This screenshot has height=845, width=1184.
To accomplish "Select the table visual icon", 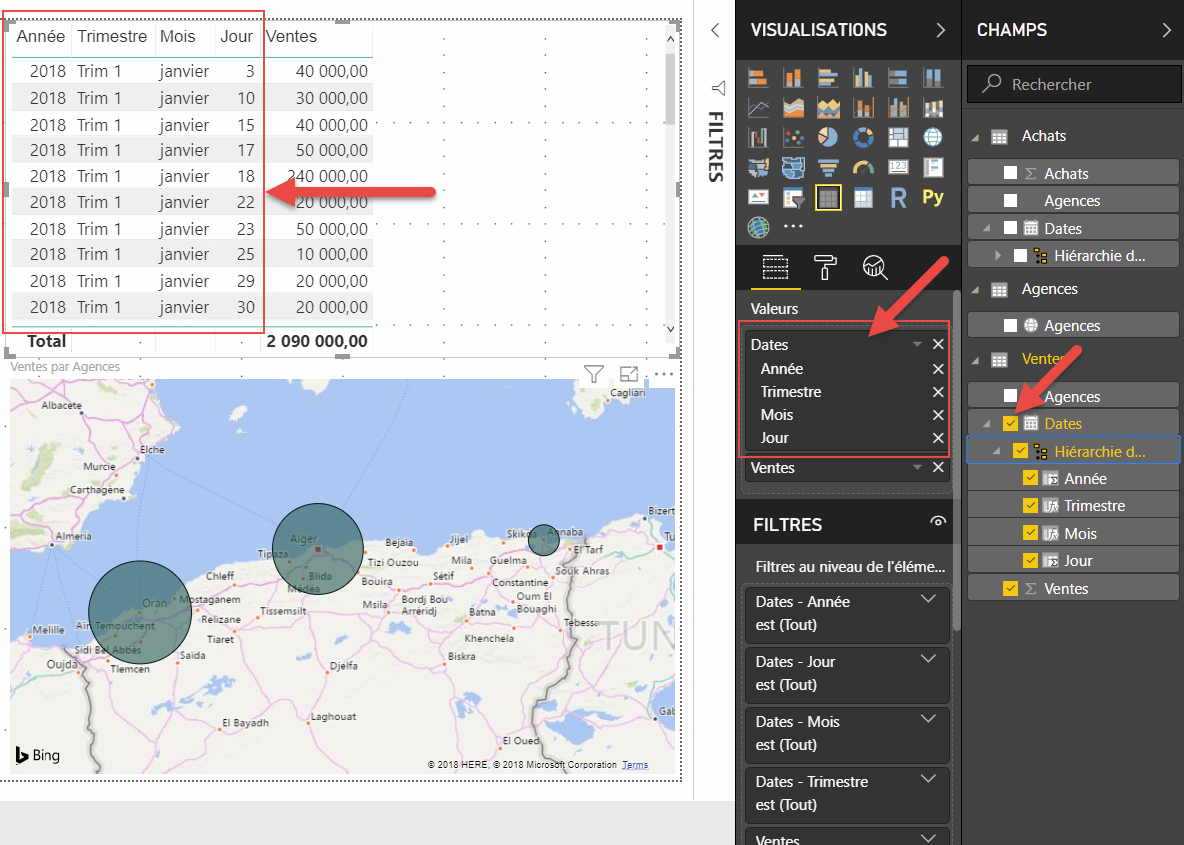I will click(828, 198).
